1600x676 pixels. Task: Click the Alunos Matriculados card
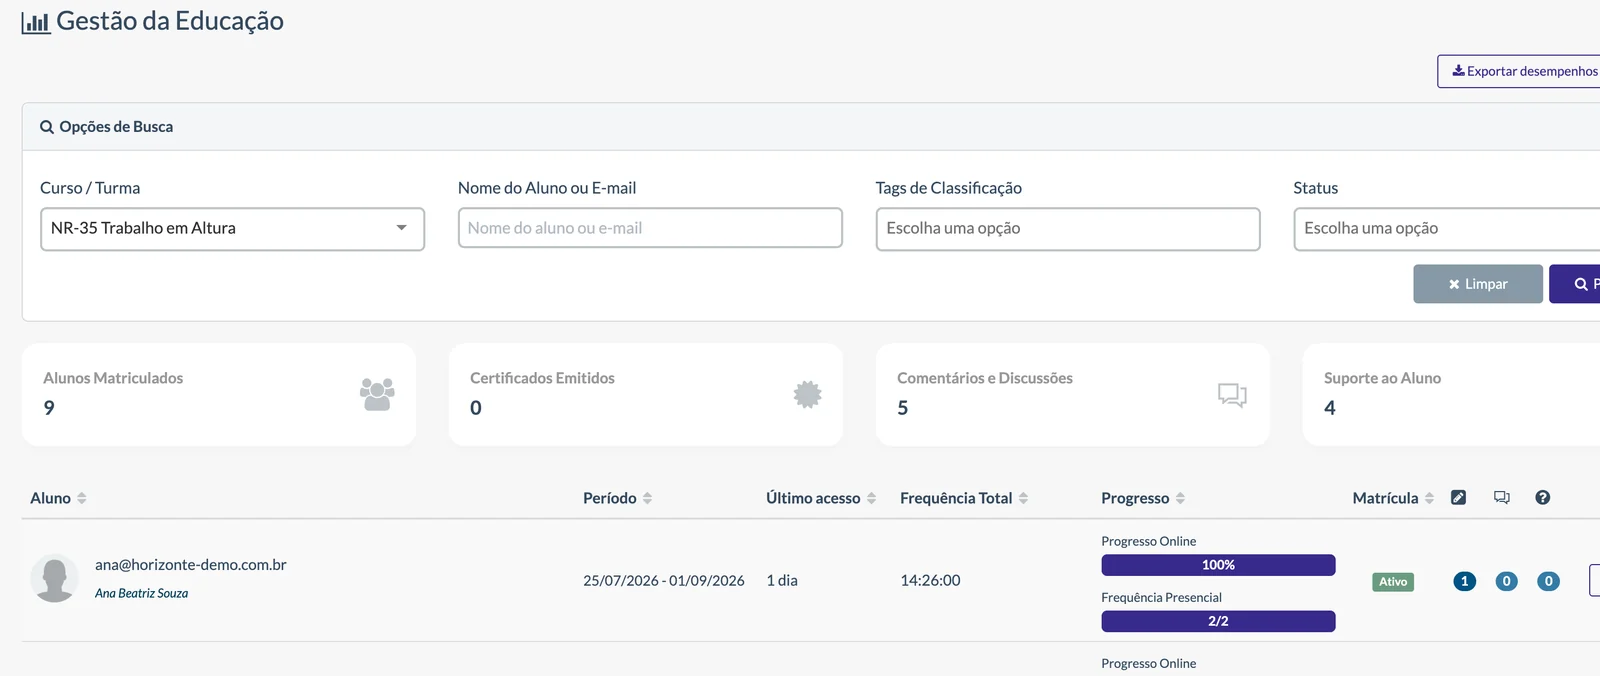[219, 394]
